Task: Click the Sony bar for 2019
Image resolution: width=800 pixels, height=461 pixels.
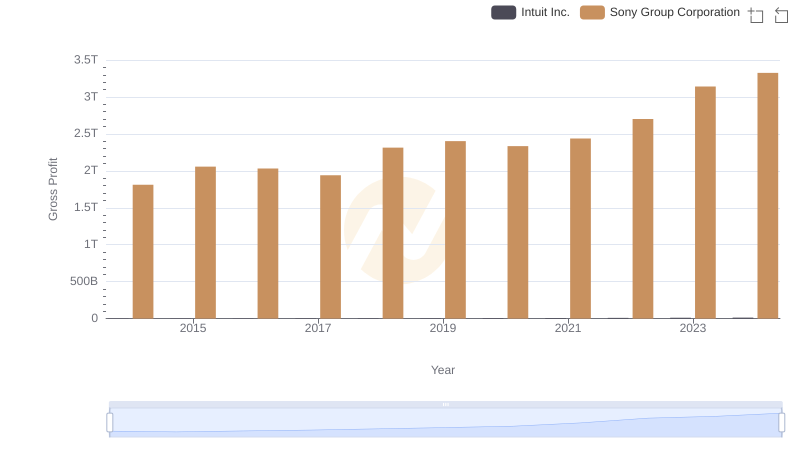Action: click(x=456, y=229)
